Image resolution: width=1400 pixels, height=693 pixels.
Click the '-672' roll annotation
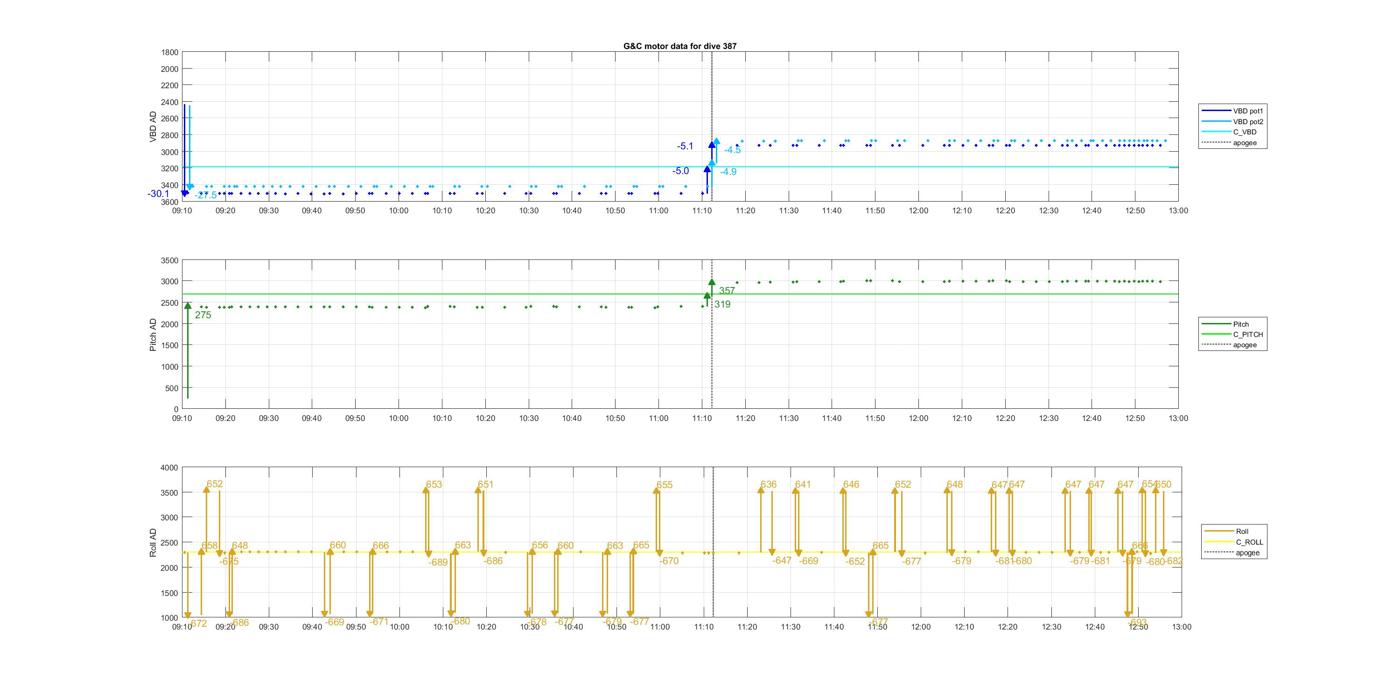click(197, 623)
